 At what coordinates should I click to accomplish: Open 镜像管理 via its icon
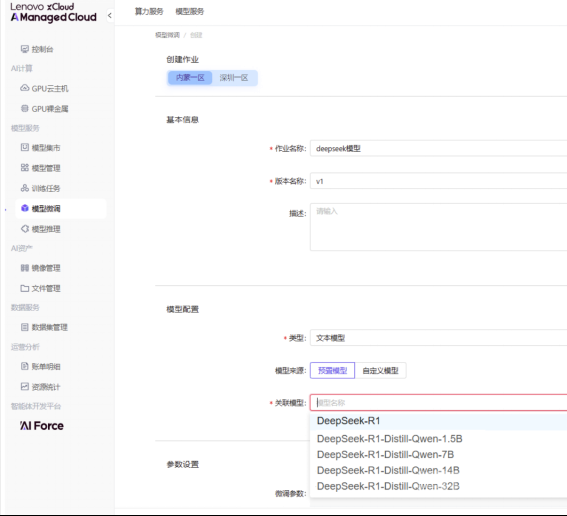[x=25, y=268]
